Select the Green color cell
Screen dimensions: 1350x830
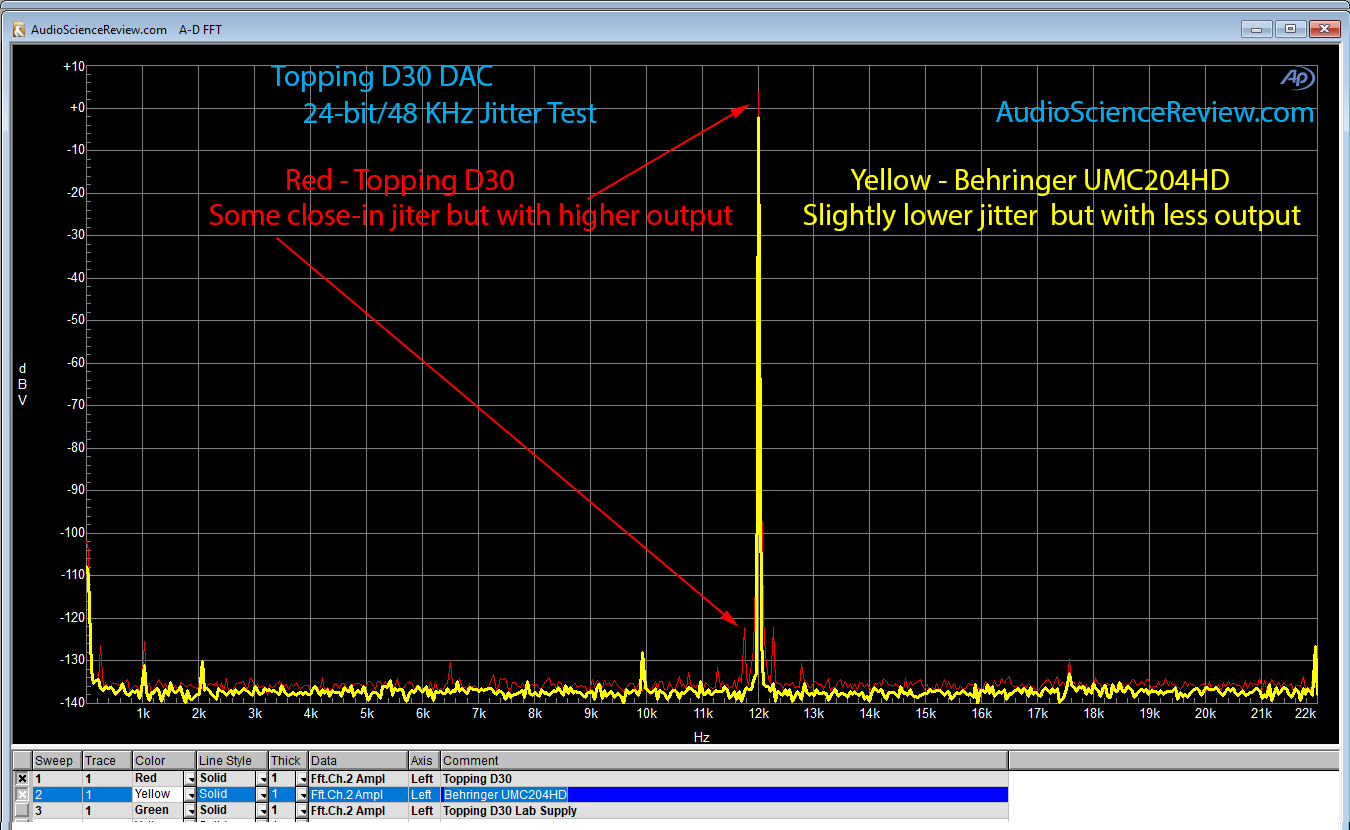tap(158, 810)
